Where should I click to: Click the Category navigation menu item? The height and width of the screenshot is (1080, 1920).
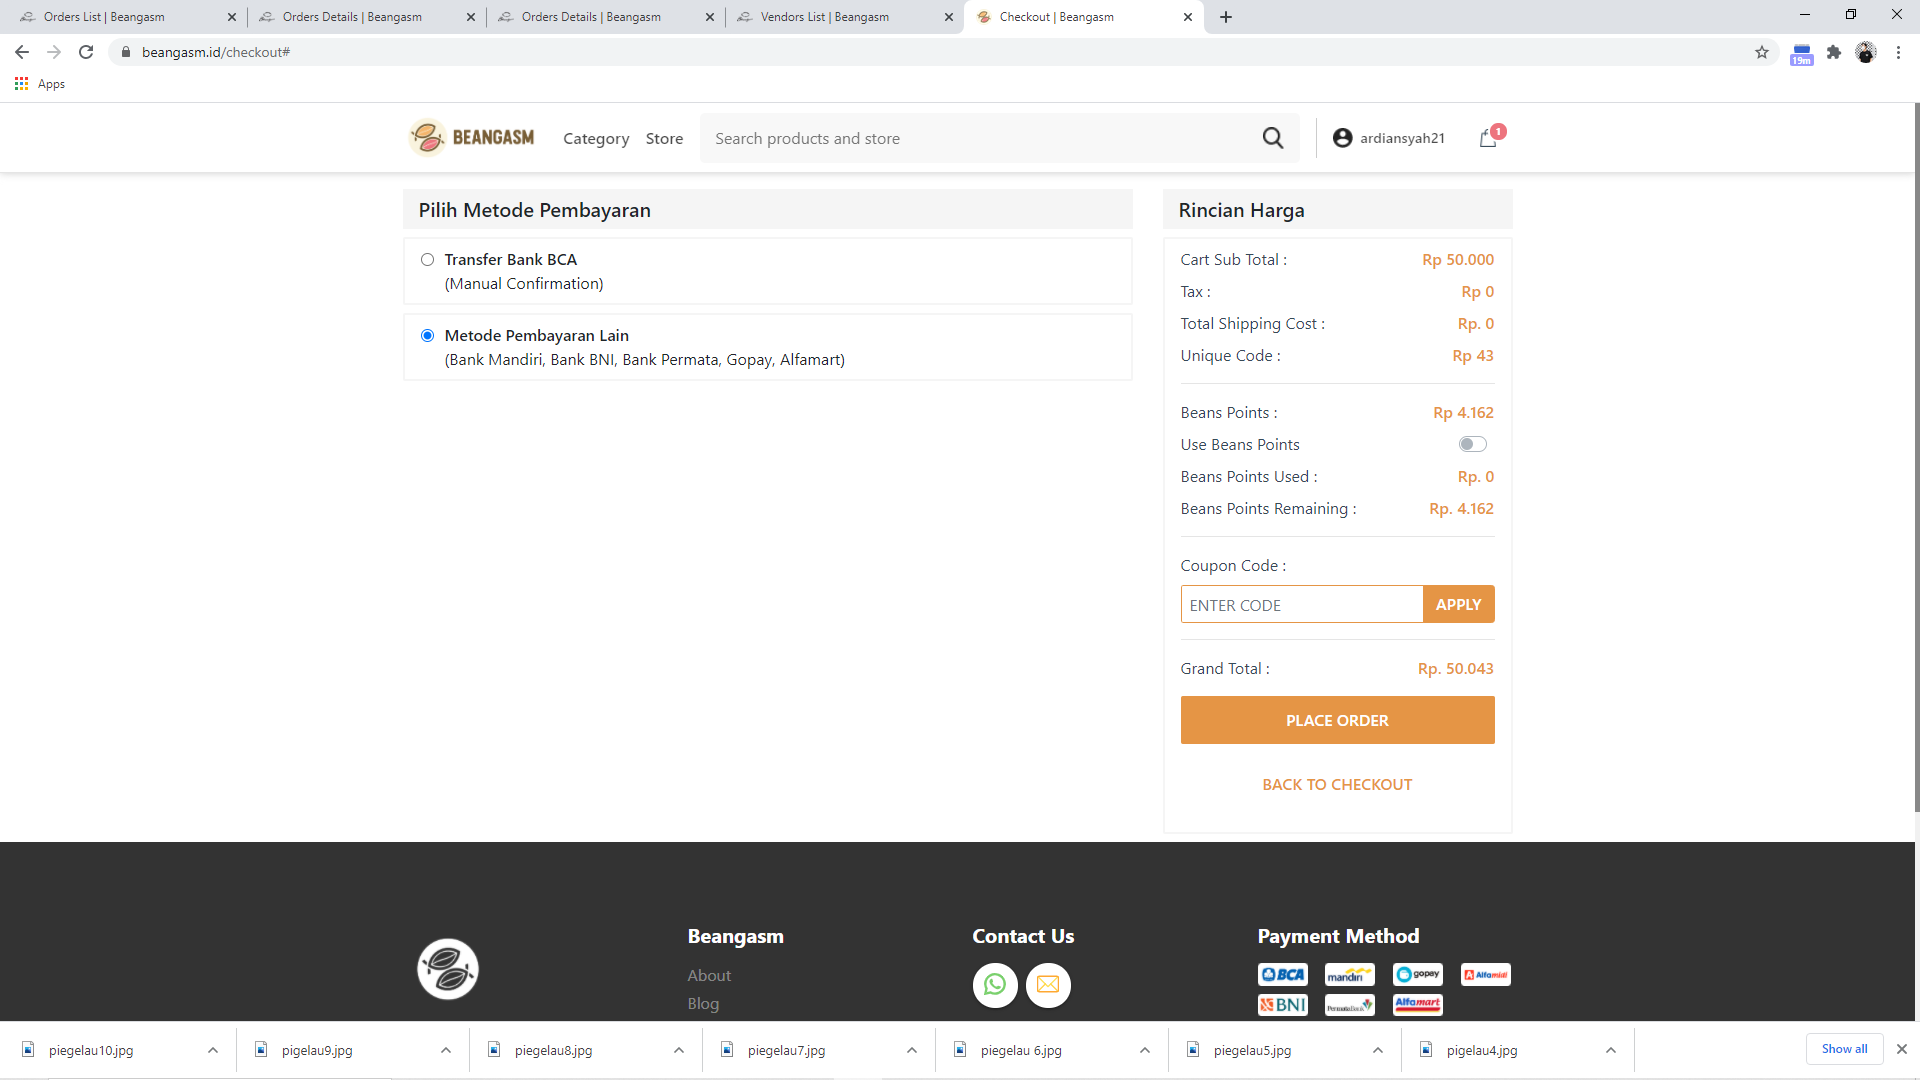595,137
